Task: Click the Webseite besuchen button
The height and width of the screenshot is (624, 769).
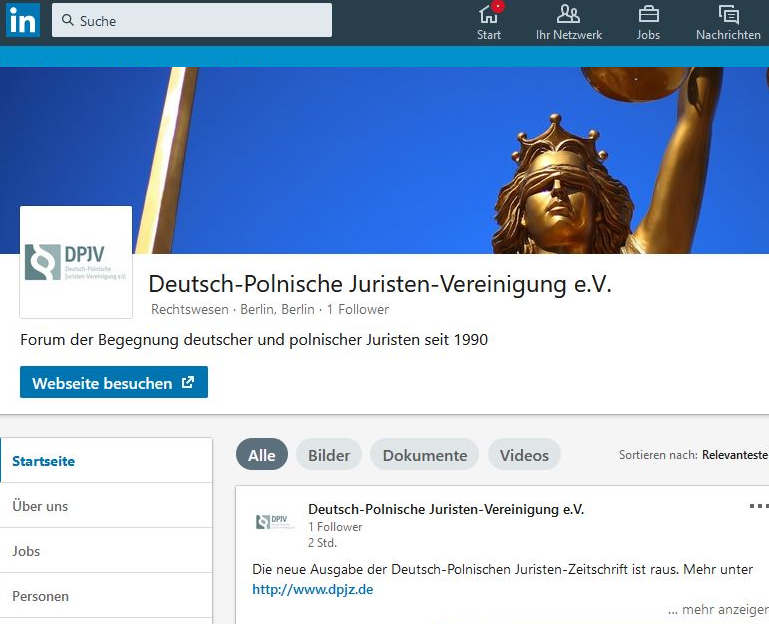Action: 114,382
